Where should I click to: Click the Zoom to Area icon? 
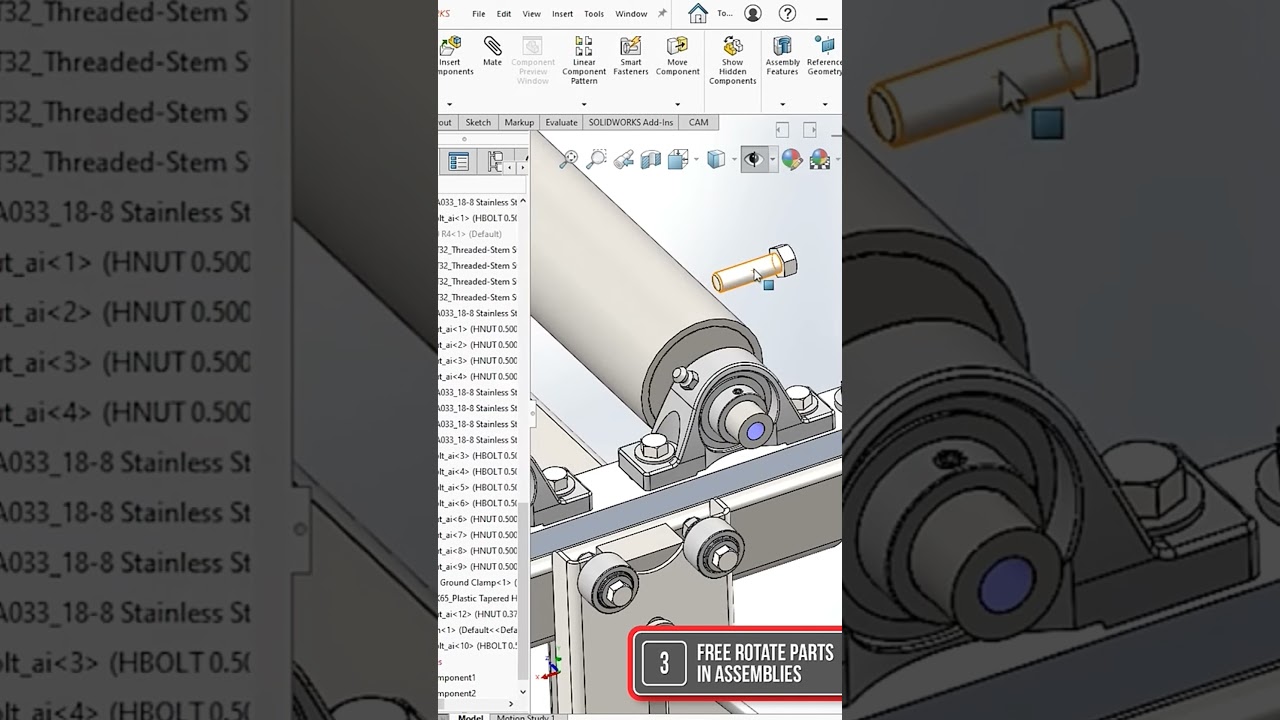pos(597,159)
